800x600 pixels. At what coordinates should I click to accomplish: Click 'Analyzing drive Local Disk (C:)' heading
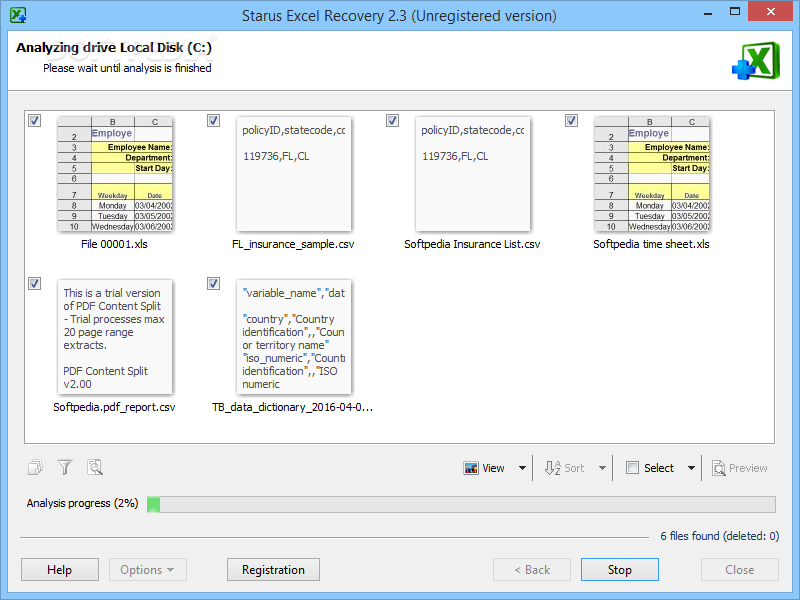click(114, 47)
